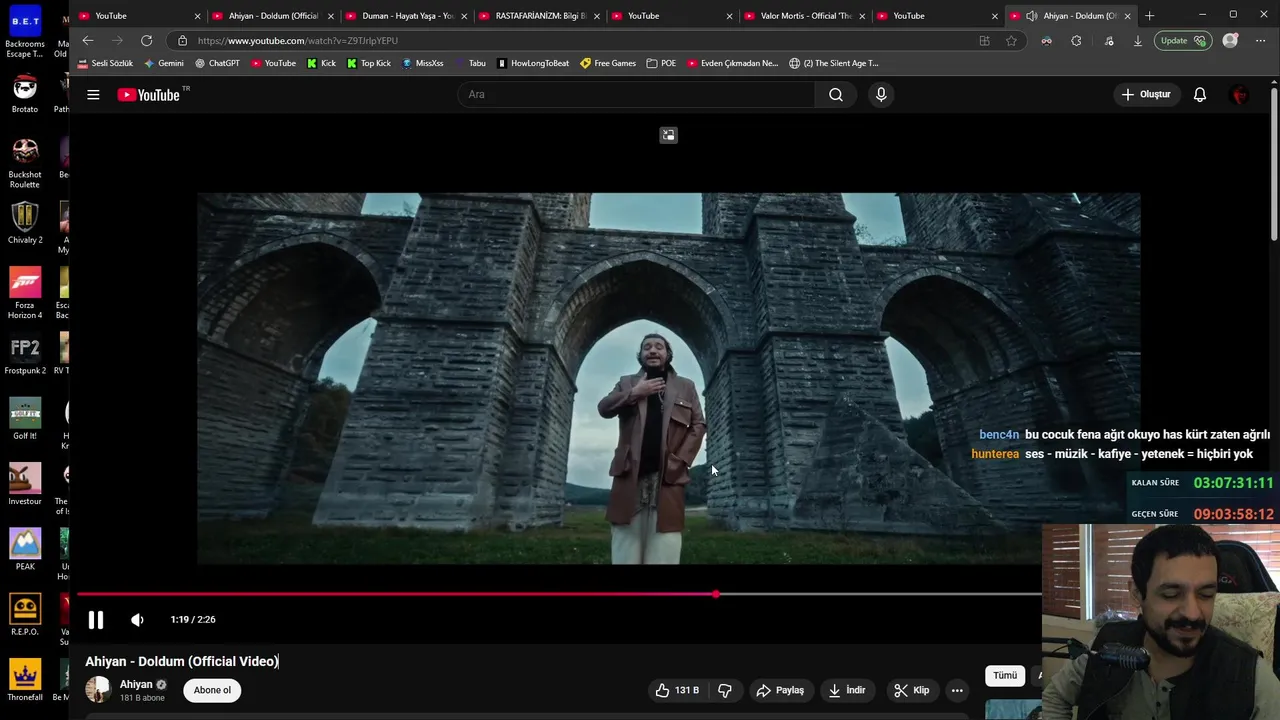Open the Evden Çıkmadan bookmark

(732, 63)
